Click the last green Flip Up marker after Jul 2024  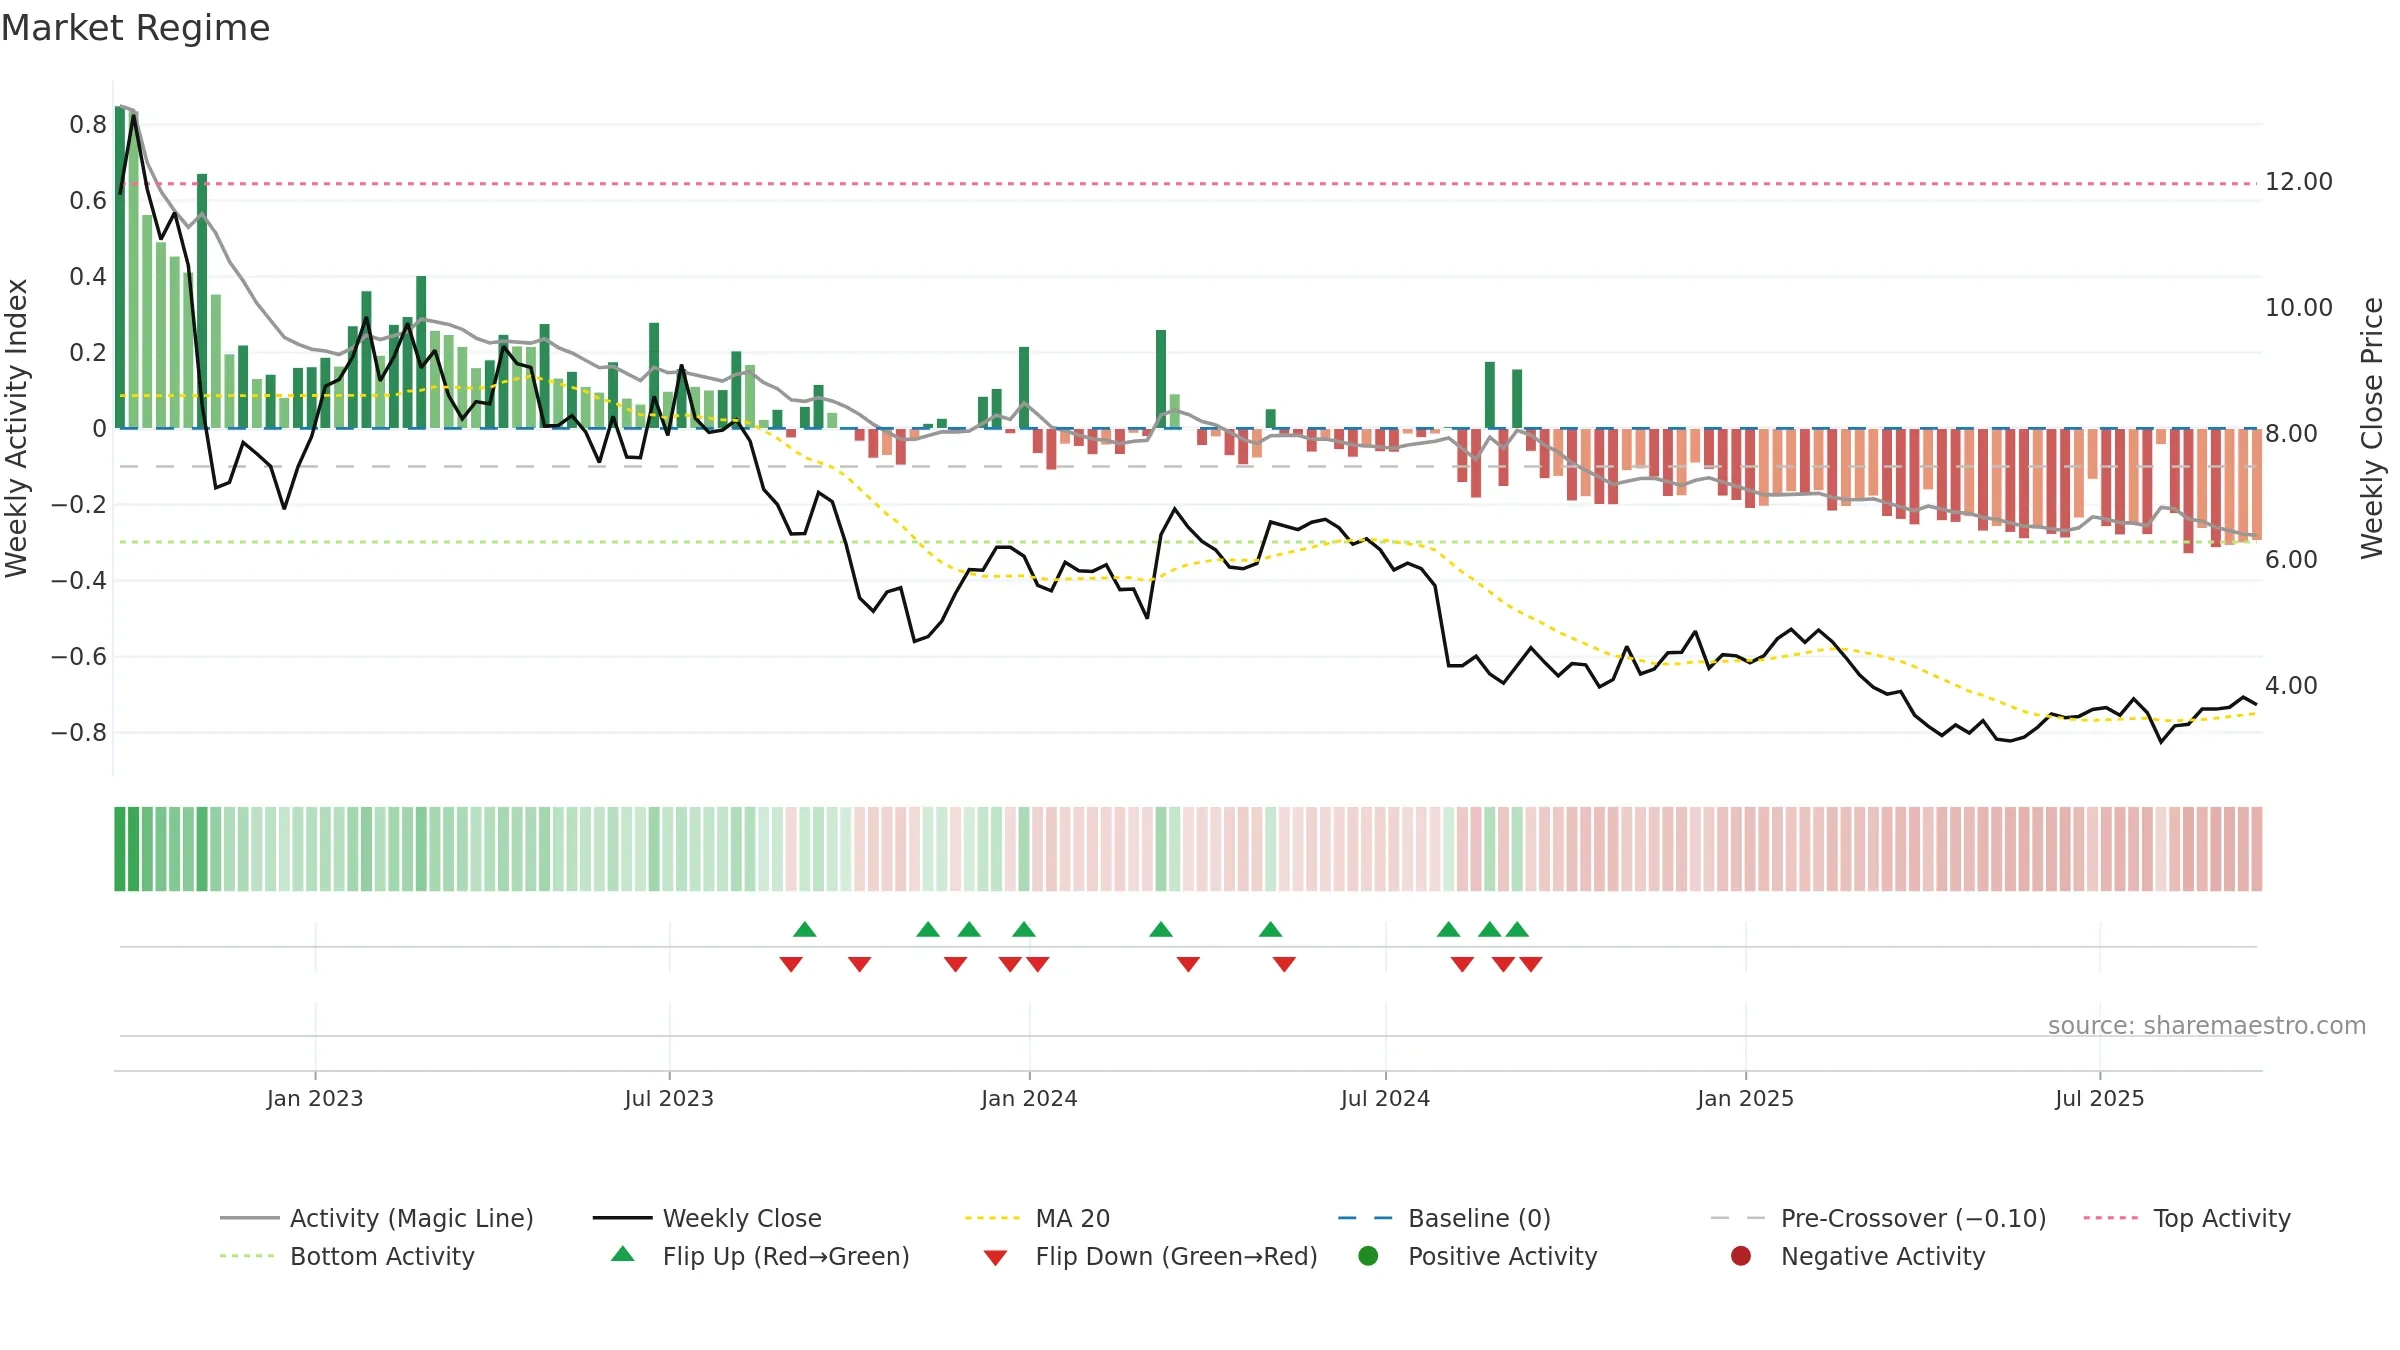(1517, 929)
